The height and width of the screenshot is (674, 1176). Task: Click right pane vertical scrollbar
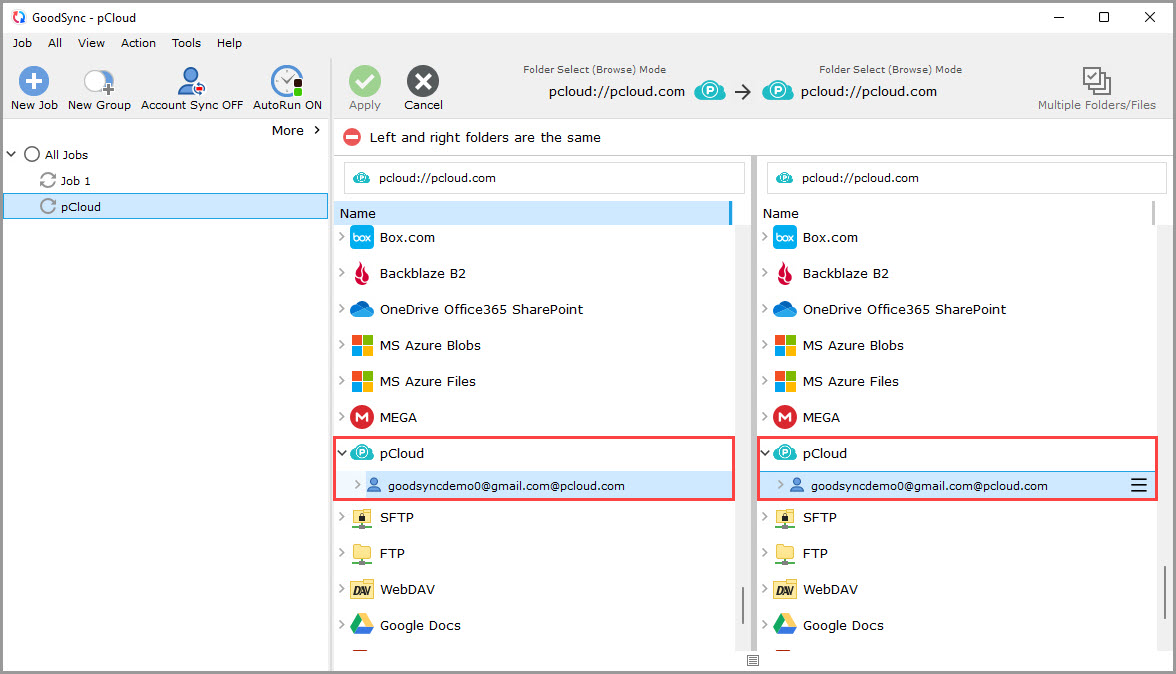pyautogui.click(x=1165, y=592)
